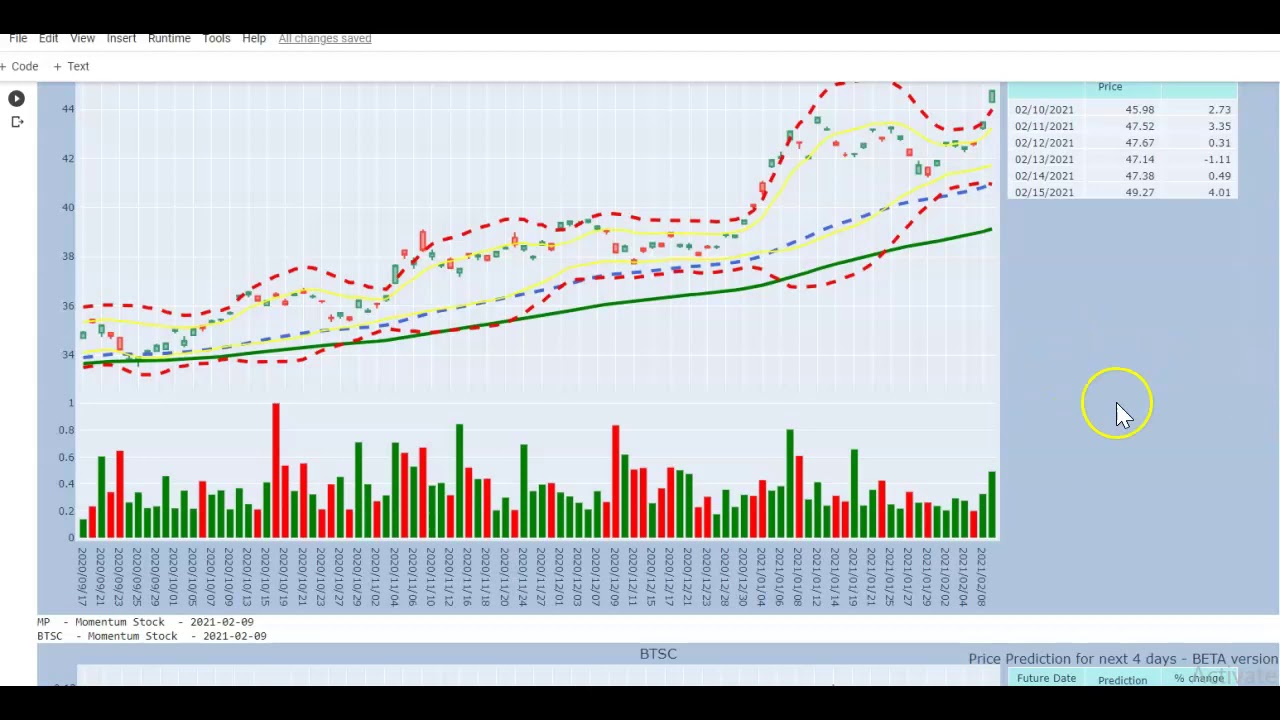Click the predicted price 47.67
This screenshot has width=1280, height=720.
click(x=1139, y=143)
